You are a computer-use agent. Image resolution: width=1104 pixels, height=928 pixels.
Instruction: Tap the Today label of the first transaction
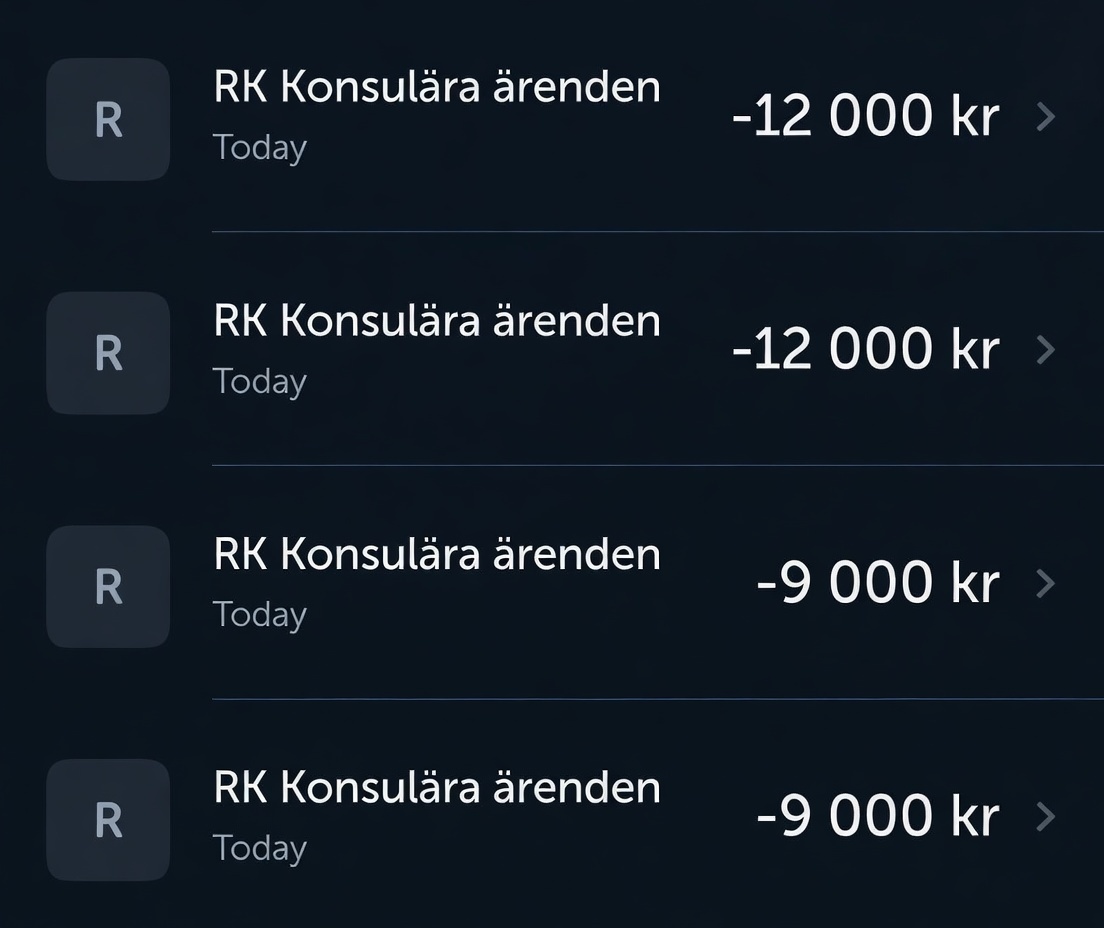point(260,148)
